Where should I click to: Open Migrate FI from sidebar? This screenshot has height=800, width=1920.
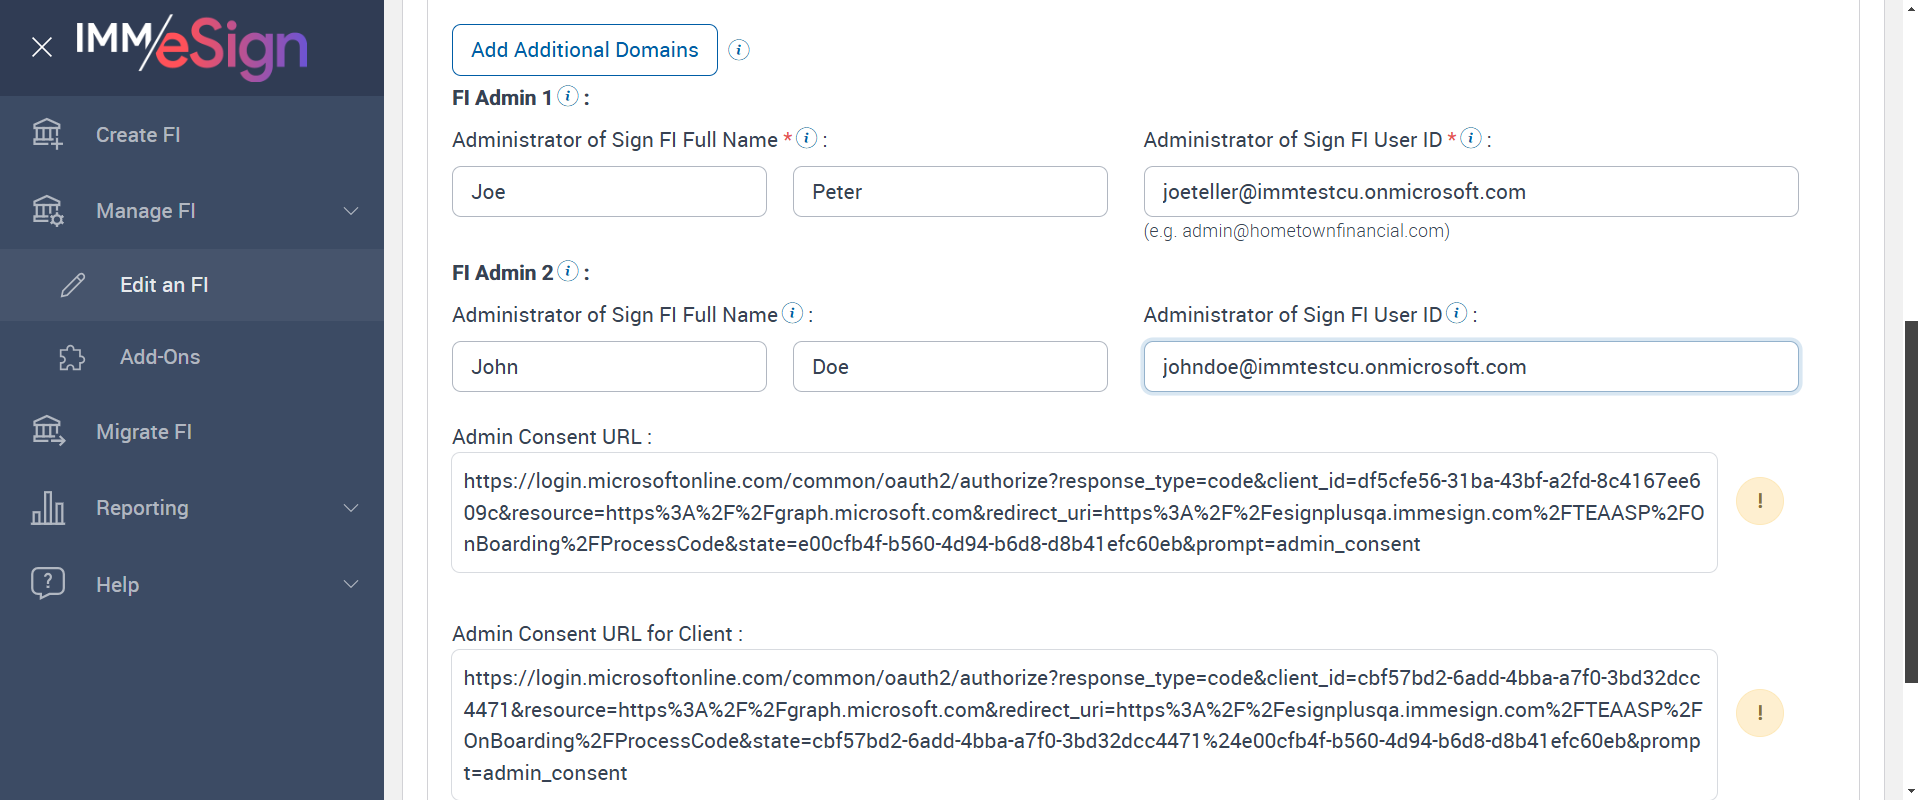(x=143, y=432)
